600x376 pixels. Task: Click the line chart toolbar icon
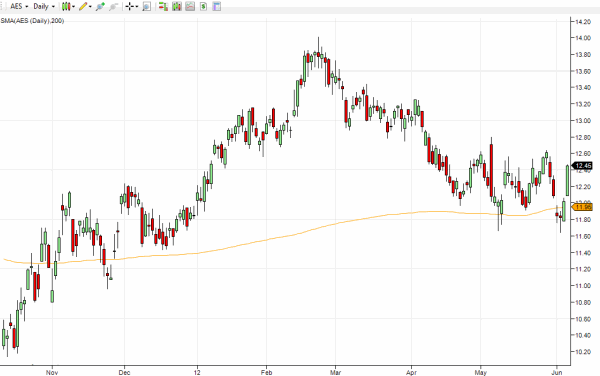pos(190,7)
